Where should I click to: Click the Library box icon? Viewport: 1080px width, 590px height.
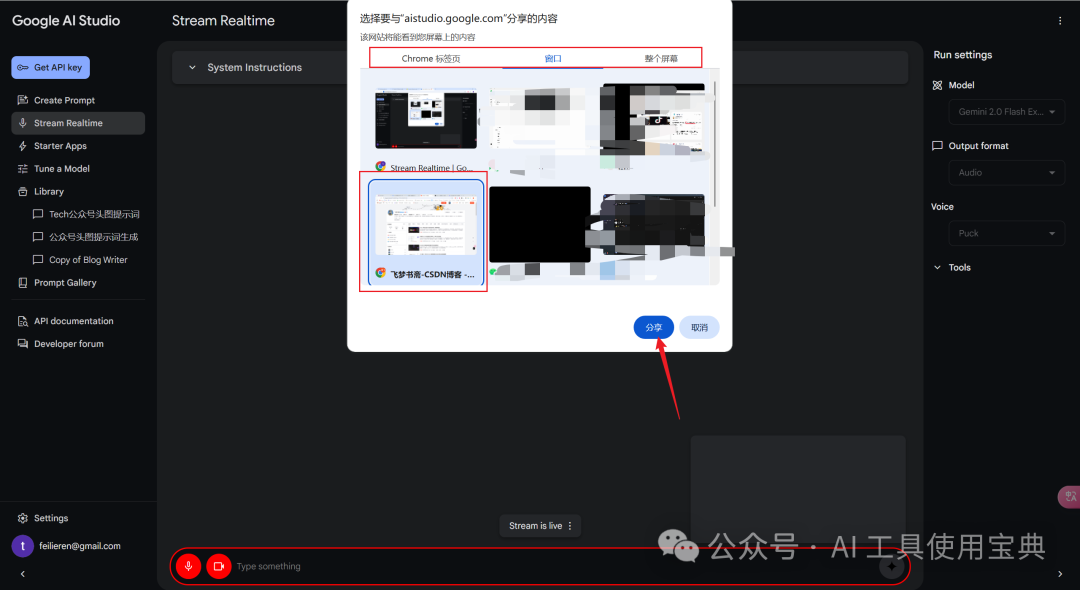click(x=23, y=191)
